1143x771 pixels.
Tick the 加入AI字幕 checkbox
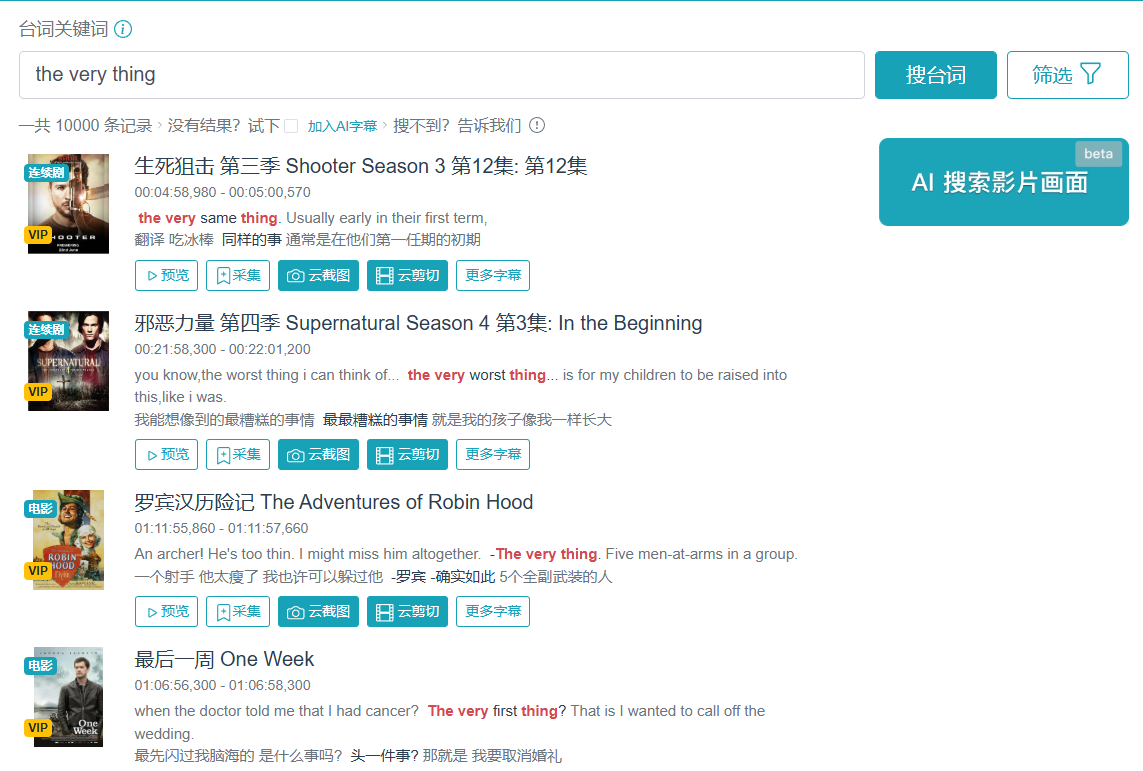(291, 126)
